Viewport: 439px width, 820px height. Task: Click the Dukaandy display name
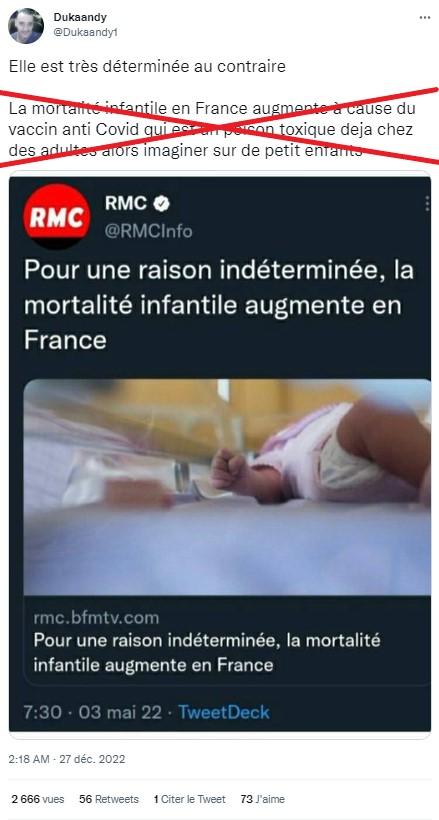click(80, 17)
